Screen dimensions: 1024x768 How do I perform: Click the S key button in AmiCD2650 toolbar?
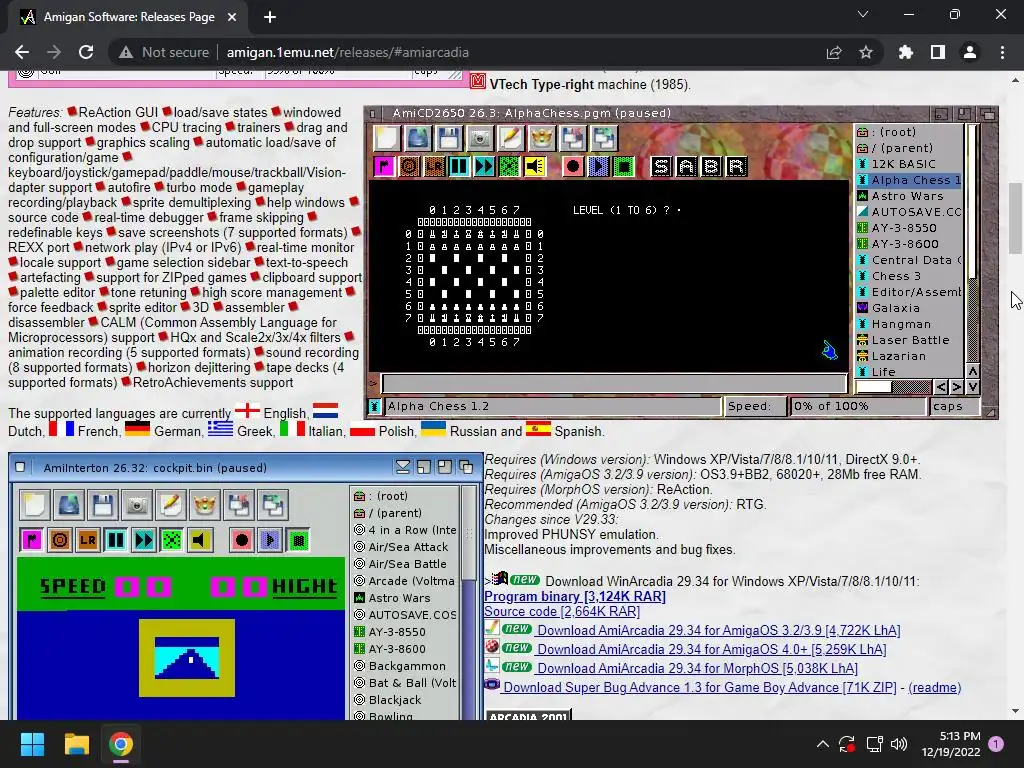[x=661, y=167]
